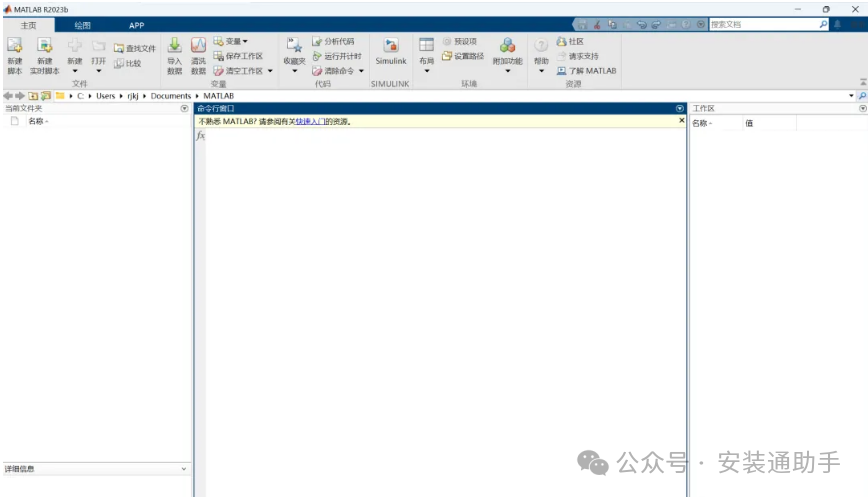The image size is (868, 497).
Task: Open the address bar path history dropdown
Action: tap(851, 96)
